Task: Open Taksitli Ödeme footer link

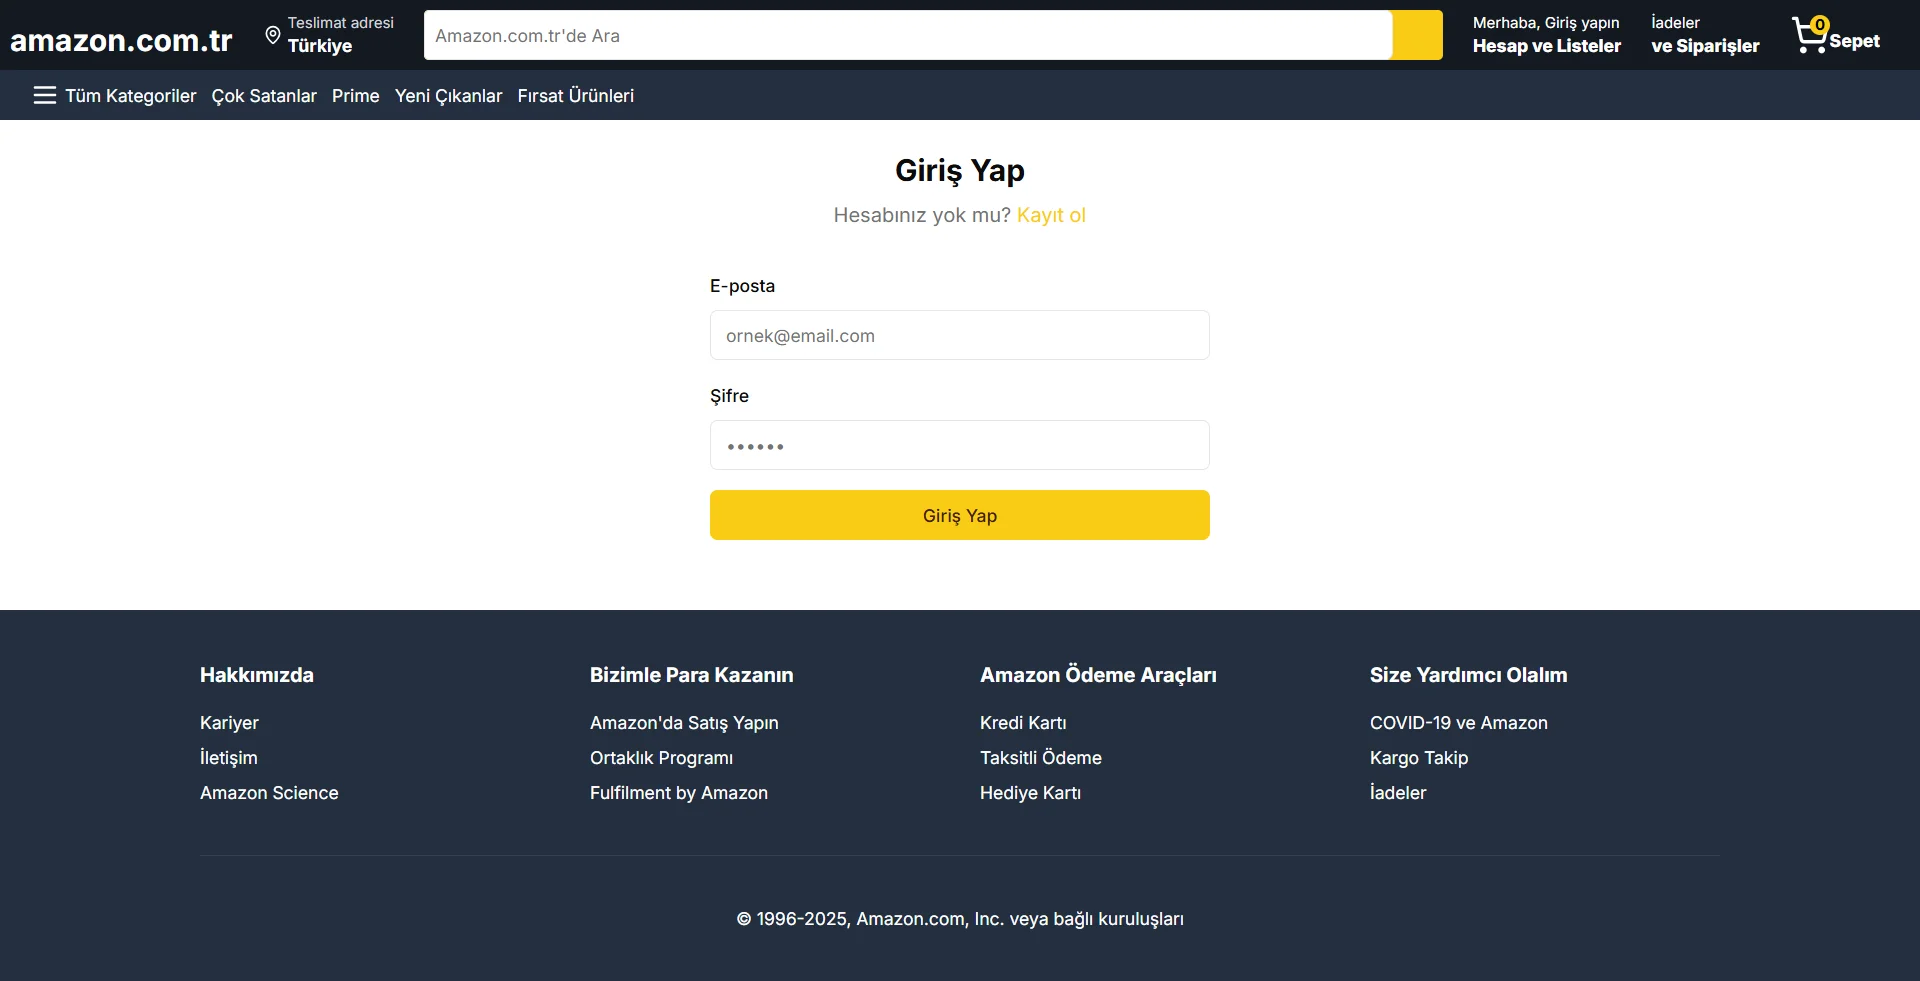Action: (1041, 758)
